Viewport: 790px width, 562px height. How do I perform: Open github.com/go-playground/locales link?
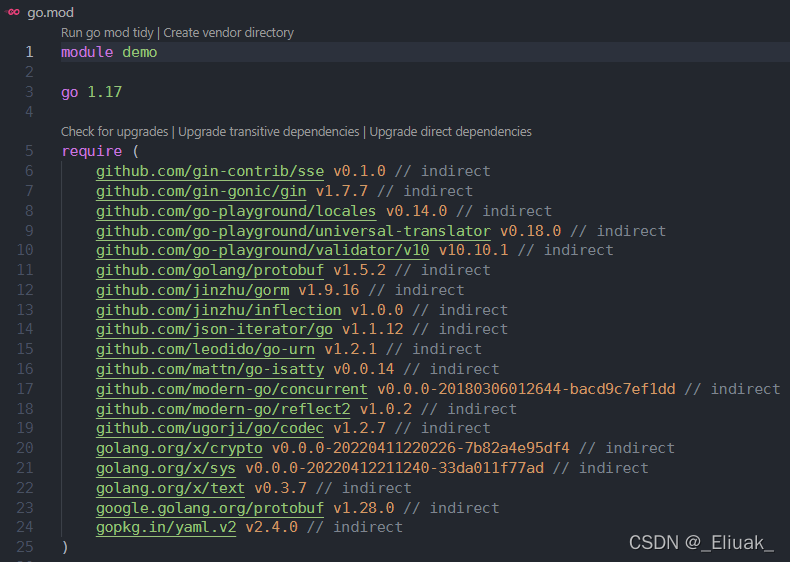(236, 211)
